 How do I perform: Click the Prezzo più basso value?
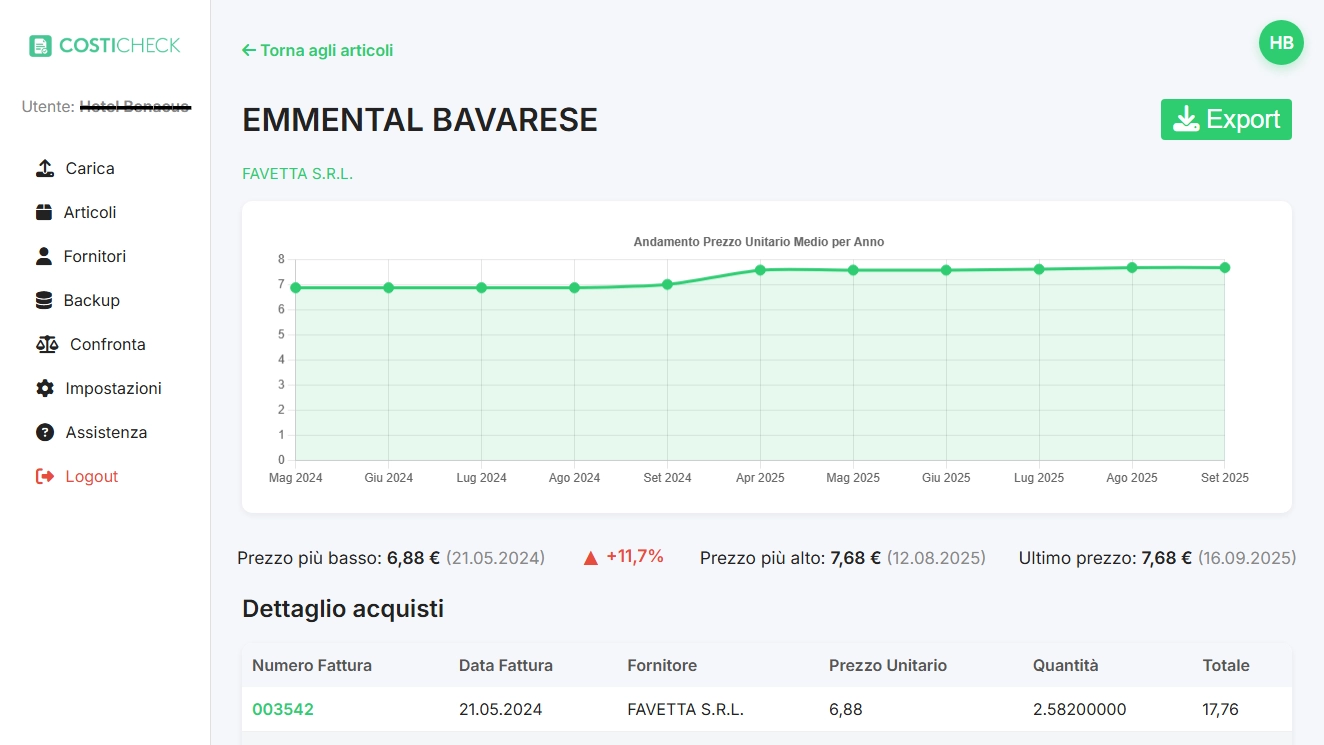point(414,558)
